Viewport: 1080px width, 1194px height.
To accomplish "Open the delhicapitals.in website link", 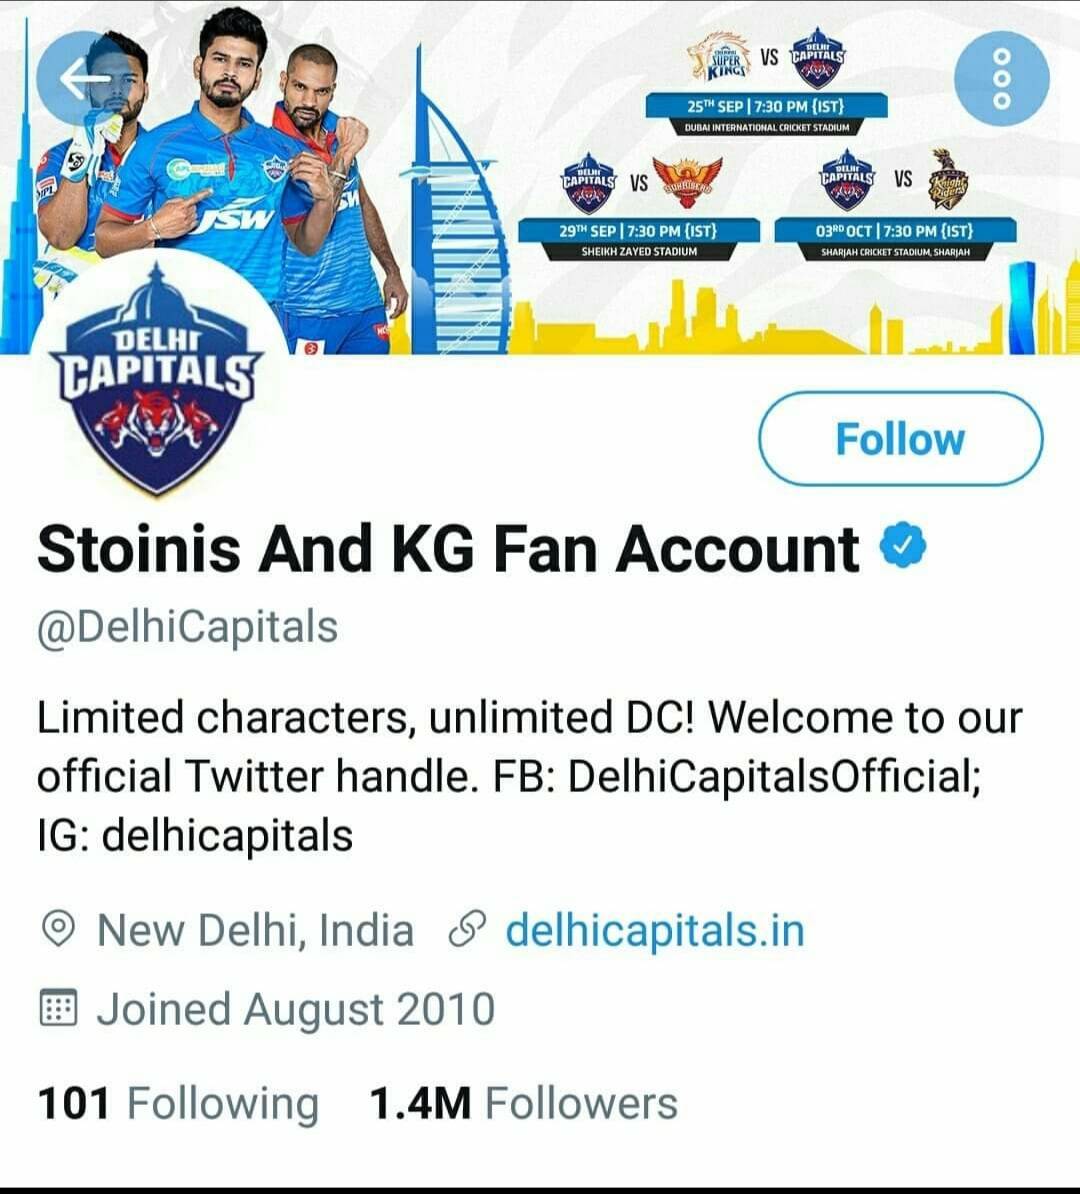I will tap(655, 930).
